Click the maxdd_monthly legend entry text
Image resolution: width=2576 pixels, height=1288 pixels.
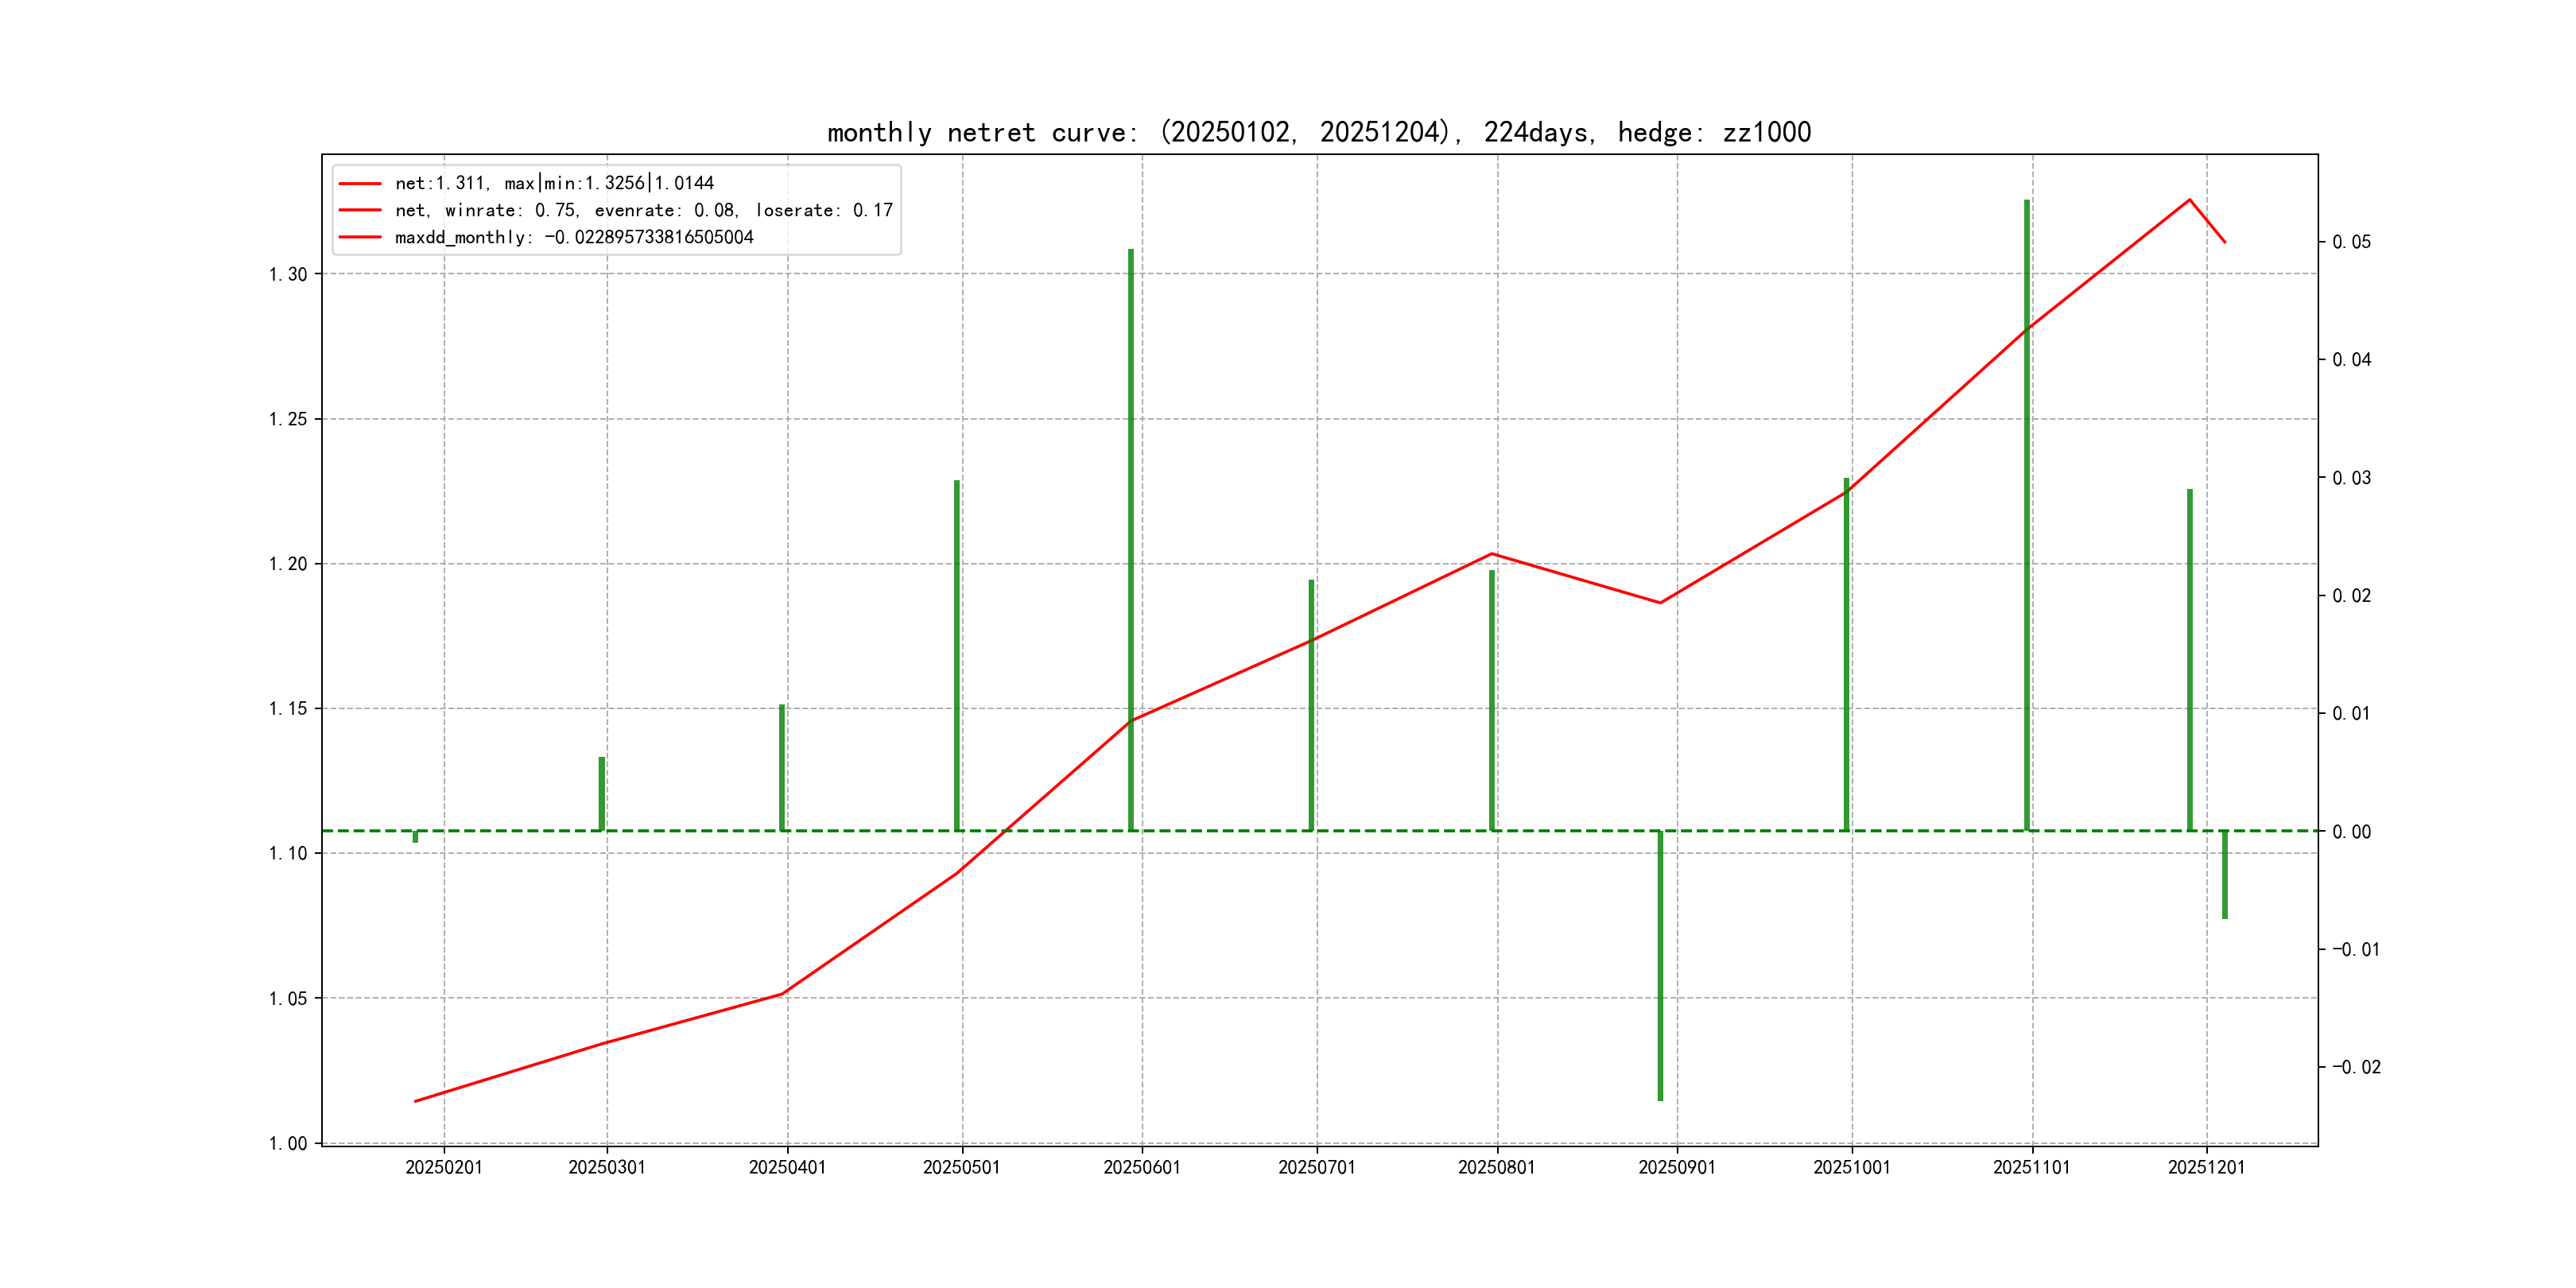(573, 237)
